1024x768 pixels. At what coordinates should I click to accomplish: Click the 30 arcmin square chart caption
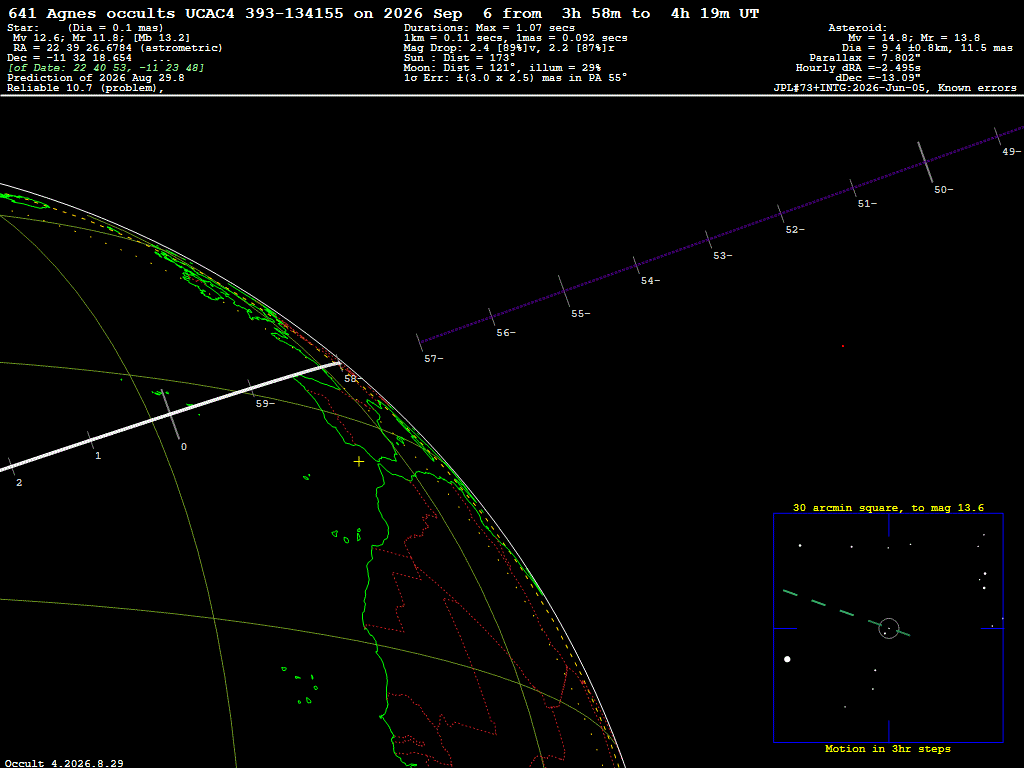tap(888, 507)
